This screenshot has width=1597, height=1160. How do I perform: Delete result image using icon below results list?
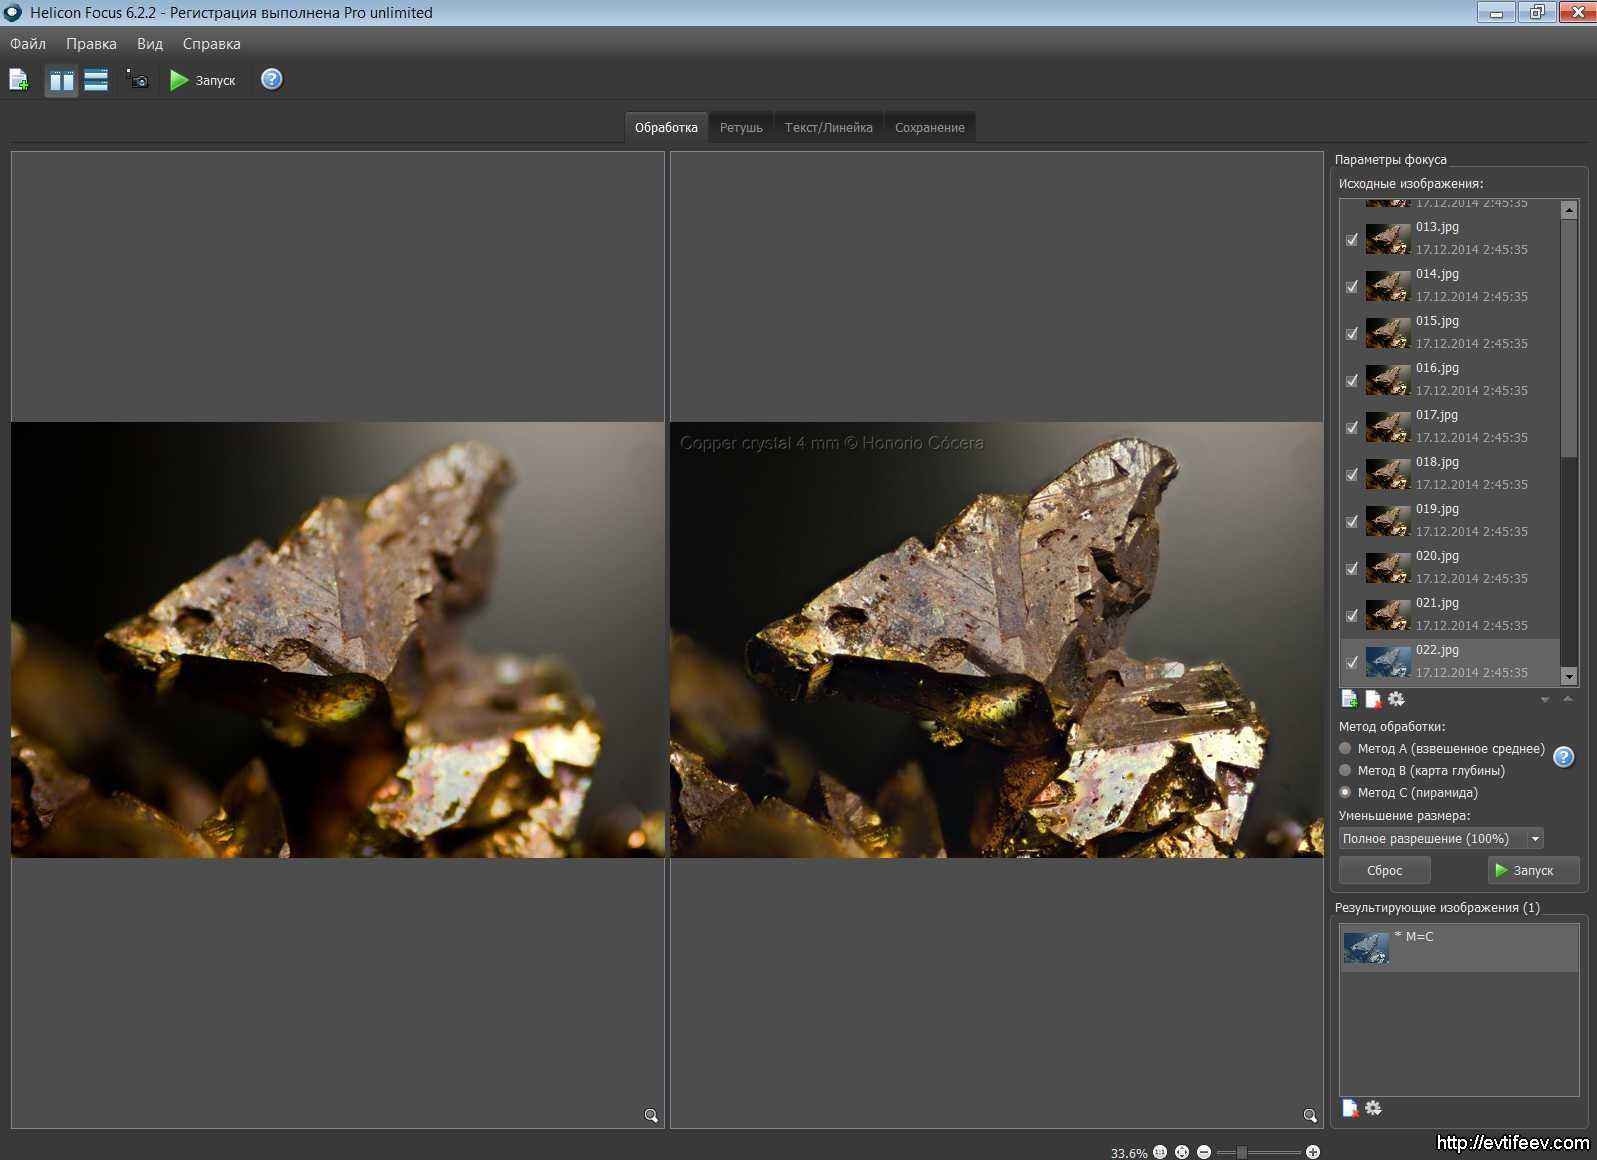[x=1350, y=1108]
